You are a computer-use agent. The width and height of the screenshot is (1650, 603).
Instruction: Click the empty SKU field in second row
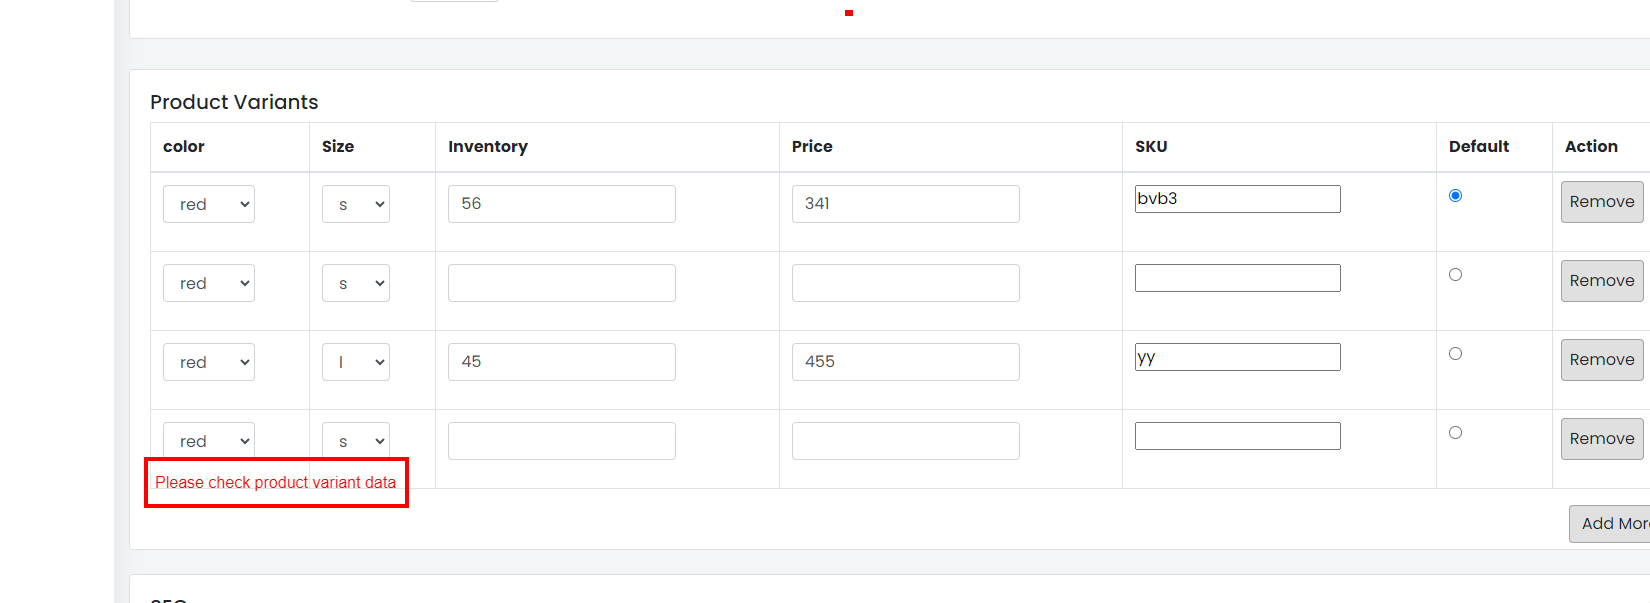pos(1238,278)
